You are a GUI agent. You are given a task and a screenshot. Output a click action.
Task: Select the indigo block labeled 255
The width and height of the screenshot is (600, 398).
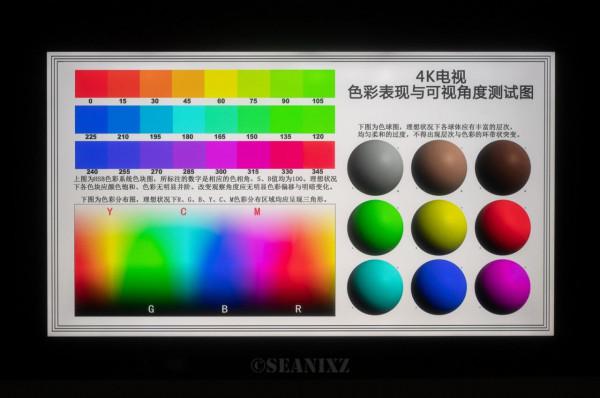[x=124, y=155]
